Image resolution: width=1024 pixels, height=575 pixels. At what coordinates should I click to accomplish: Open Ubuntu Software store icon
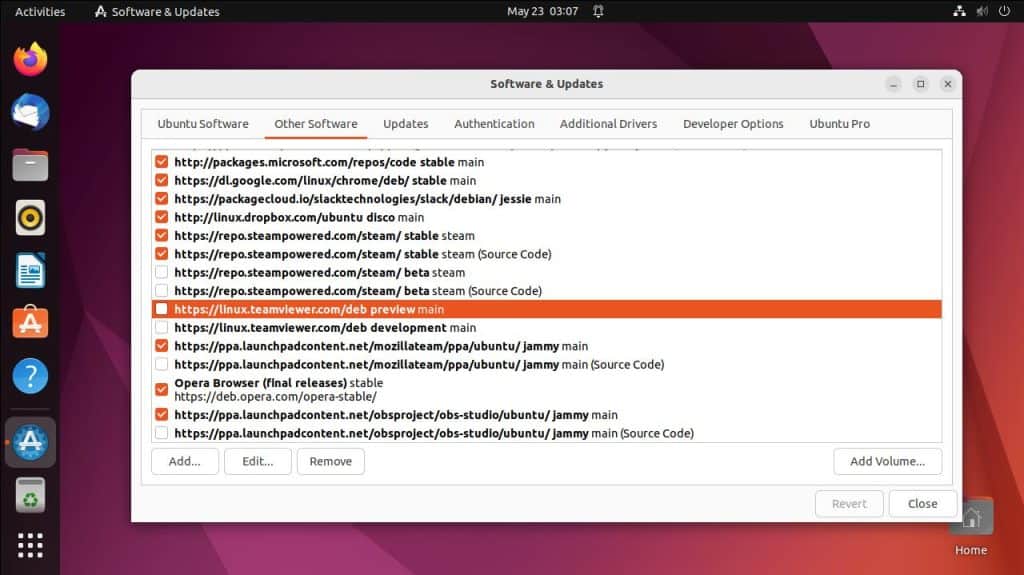pos(30,323)
